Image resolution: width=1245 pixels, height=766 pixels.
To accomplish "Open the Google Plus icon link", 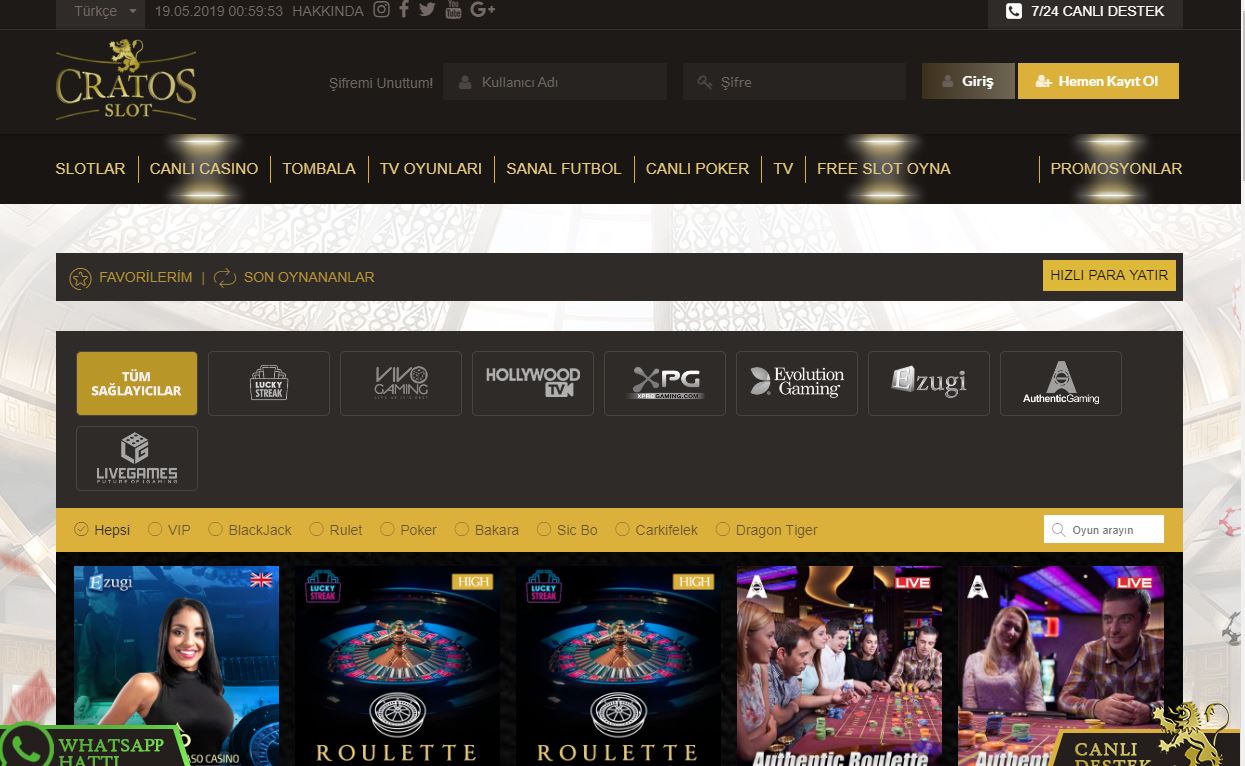I will (x=482, y=10).
